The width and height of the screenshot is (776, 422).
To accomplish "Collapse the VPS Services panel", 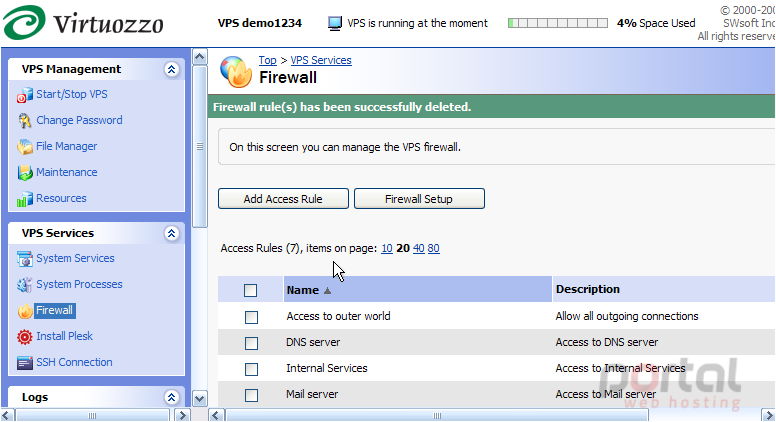I will [171, 233].
